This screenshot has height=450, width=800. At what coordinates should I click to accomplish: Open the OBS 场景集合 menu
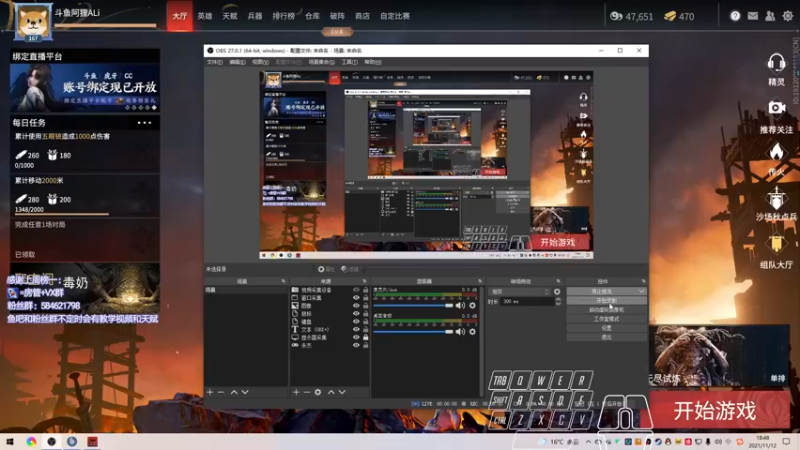321,62
